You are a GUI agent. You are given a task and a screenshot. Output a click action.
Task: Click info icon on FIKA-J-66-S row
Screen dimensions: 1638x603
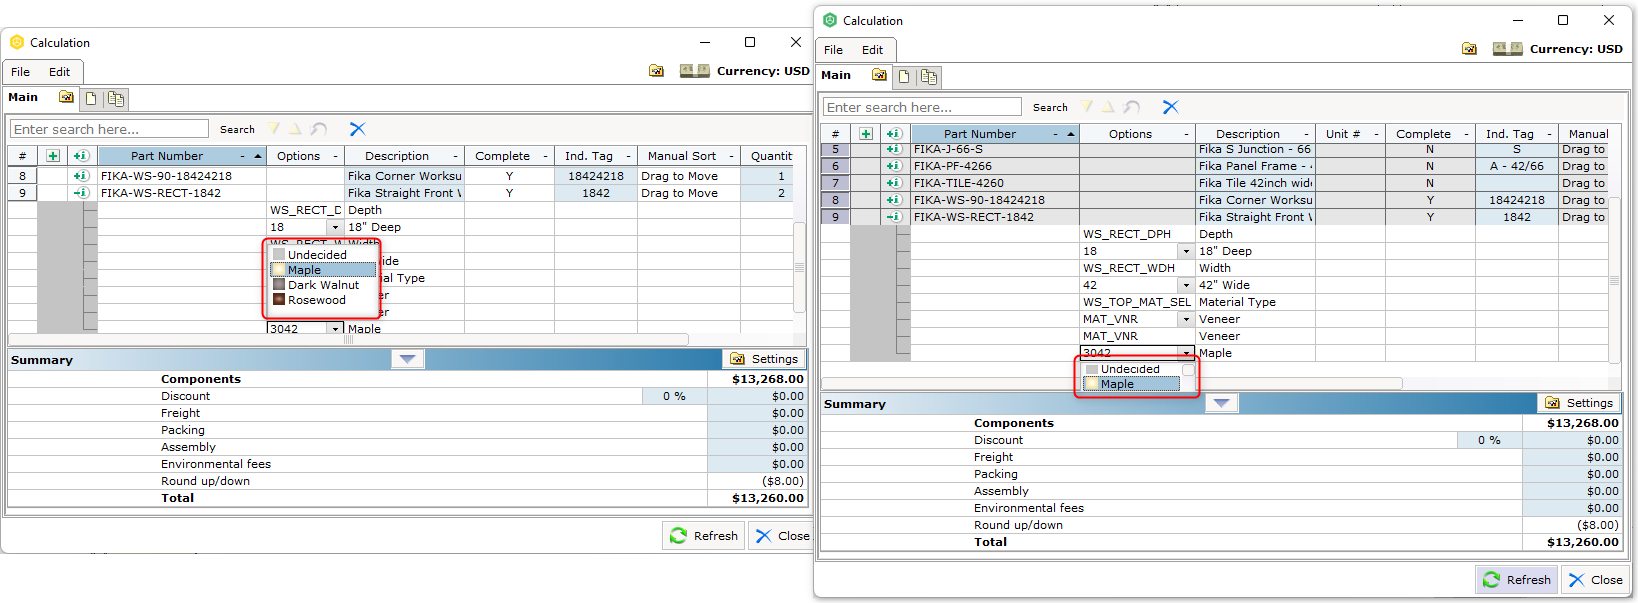[x=894, y=149]
